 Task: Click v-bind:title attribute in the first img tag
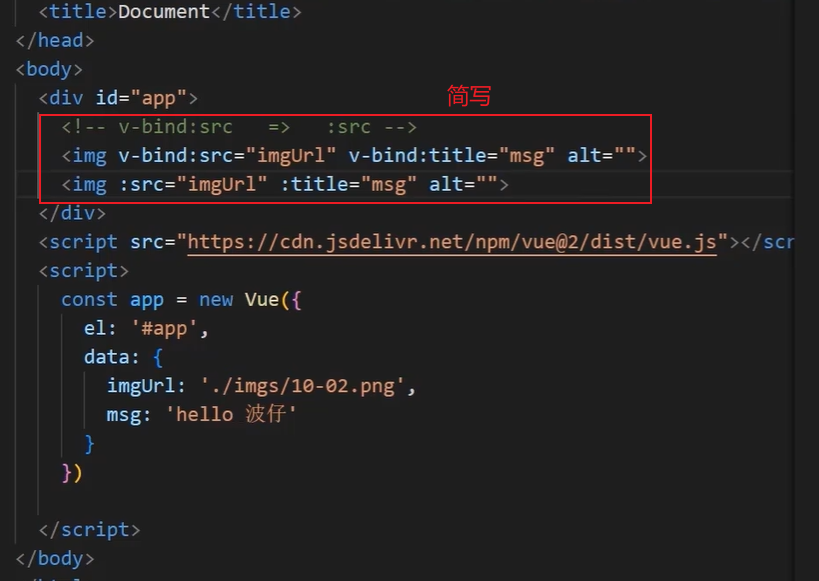[x=417, y=156]
